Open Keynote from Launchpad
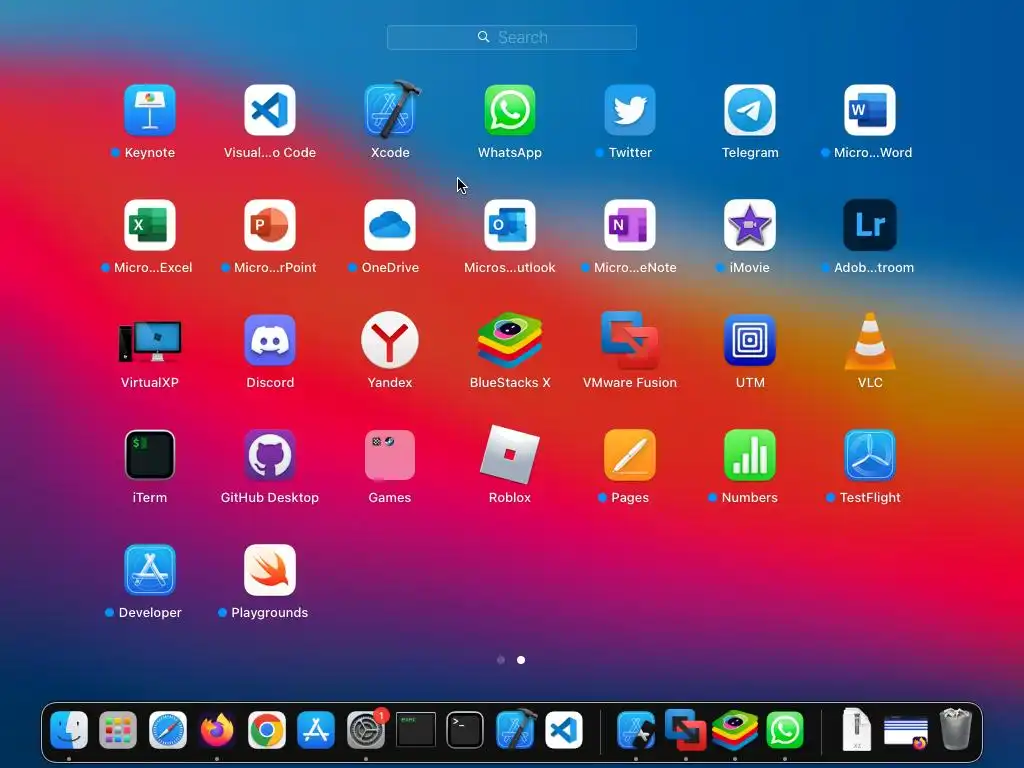 pos(150,110)
